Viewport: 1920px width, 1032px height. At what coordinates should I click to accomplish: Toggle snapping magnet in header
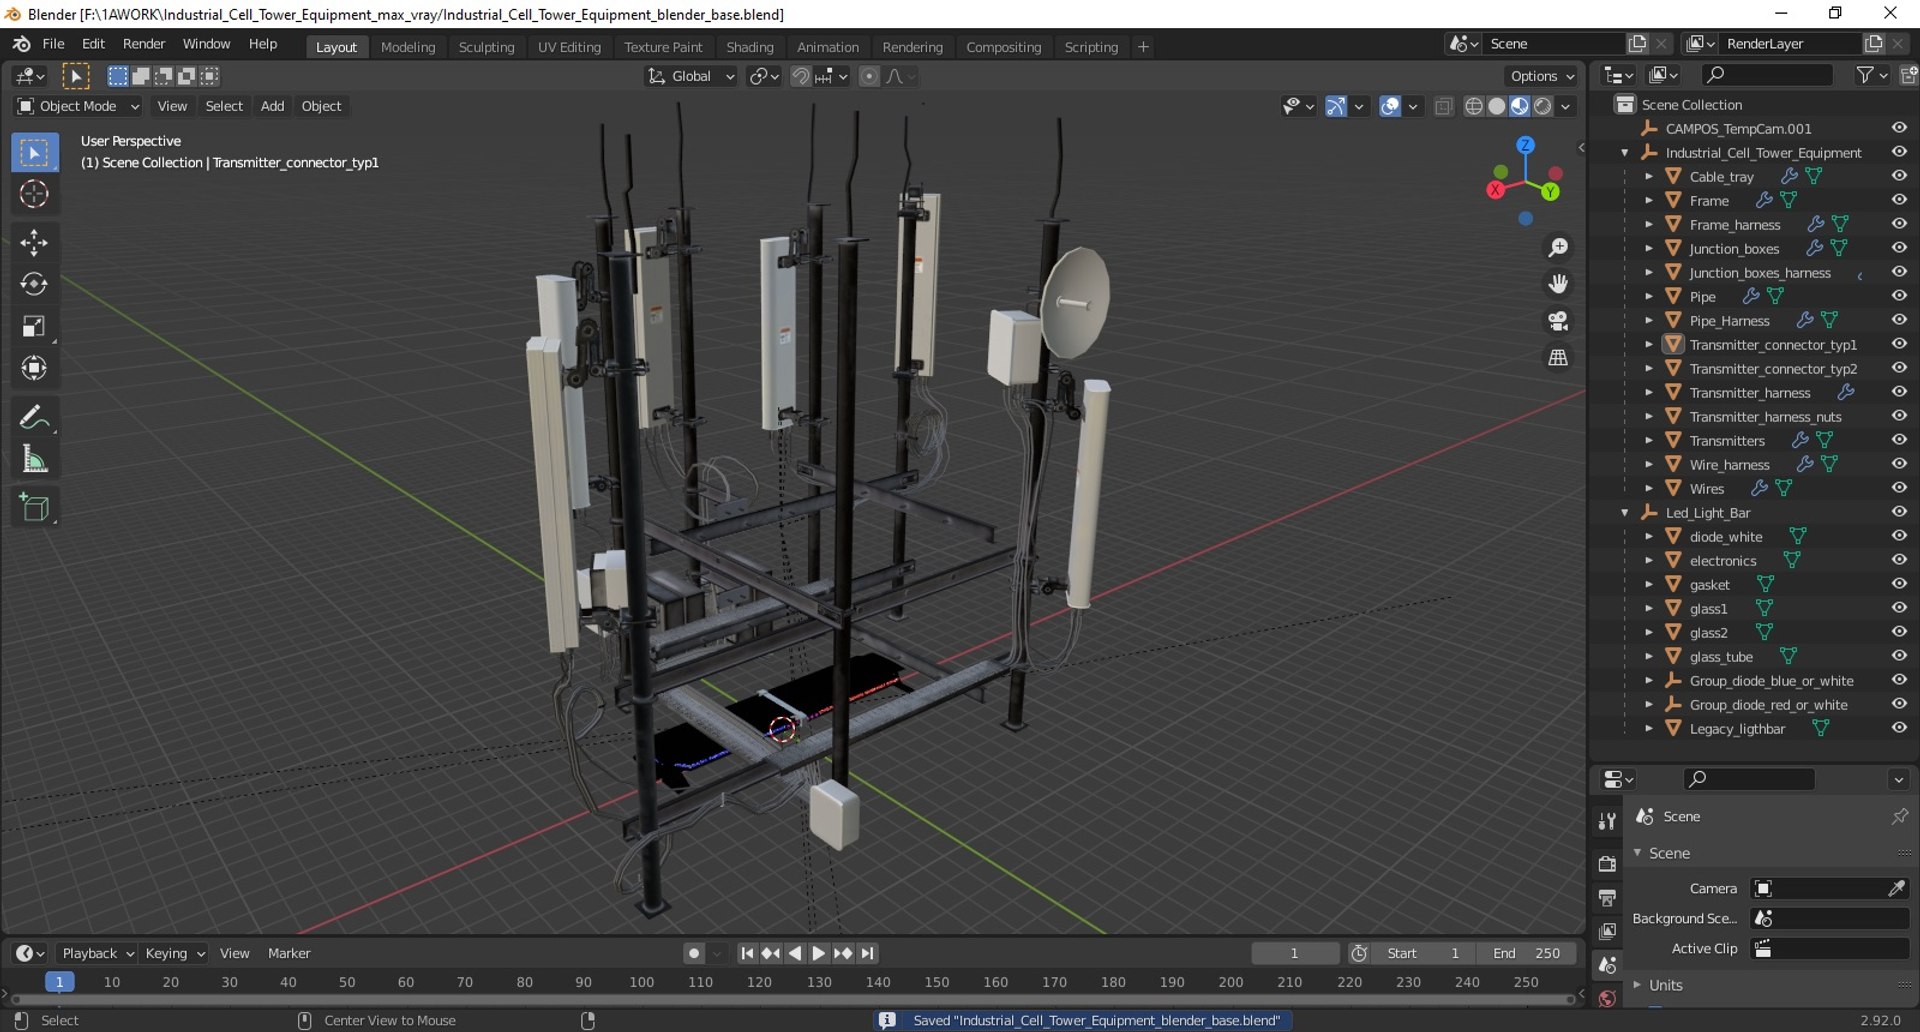[x=801, y=76]
